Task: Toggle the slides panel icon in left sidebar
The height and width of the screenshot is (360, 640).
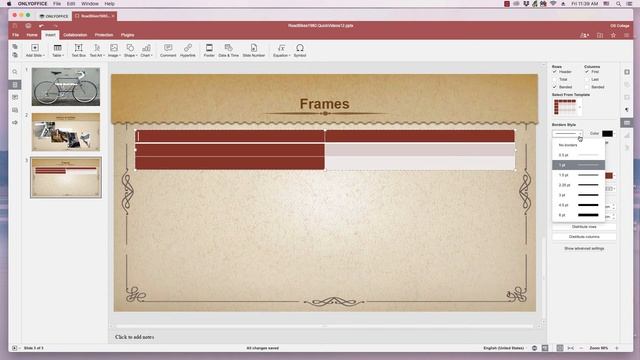Action: tap(15, 84)
